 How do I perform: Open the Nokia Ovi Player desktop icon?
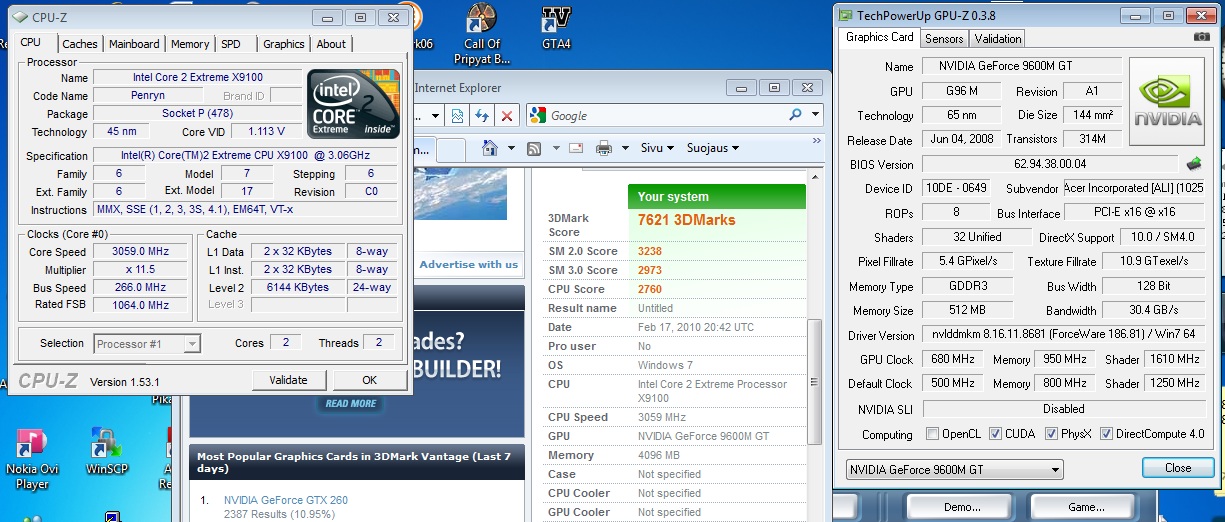pos(31,461)
